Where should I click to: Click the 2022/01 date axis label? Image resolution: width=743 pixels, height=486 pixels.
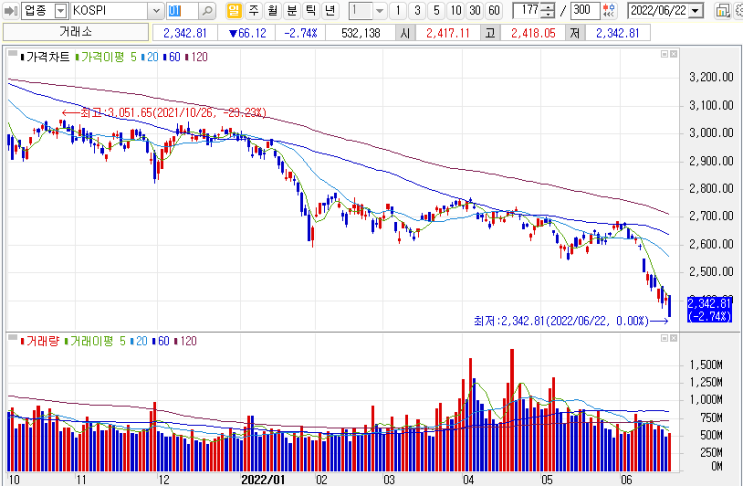click(x=263, y=479)
